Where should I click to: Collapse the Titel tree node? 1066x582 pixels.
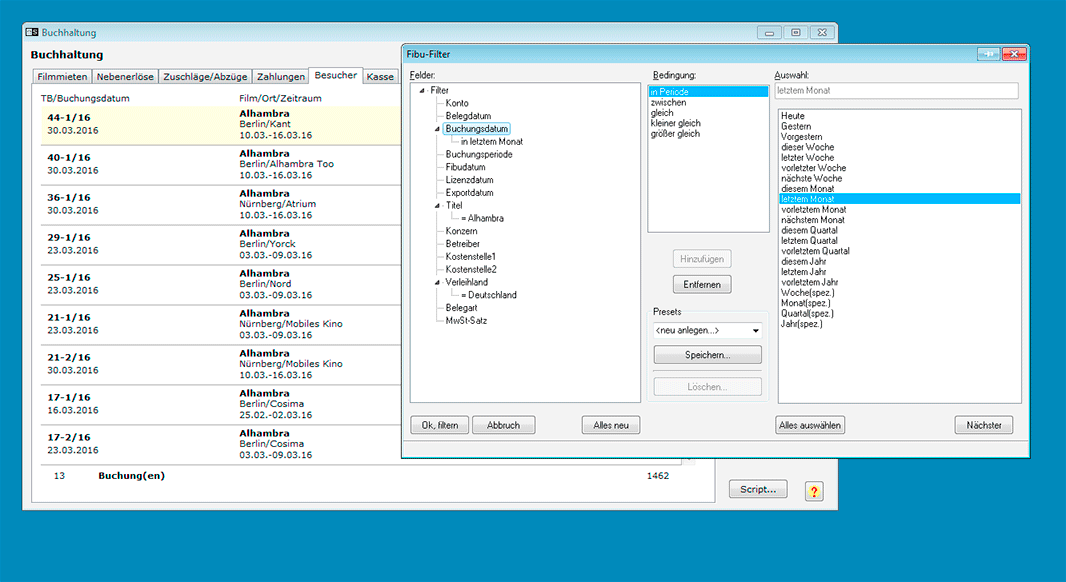pos(437,206)
